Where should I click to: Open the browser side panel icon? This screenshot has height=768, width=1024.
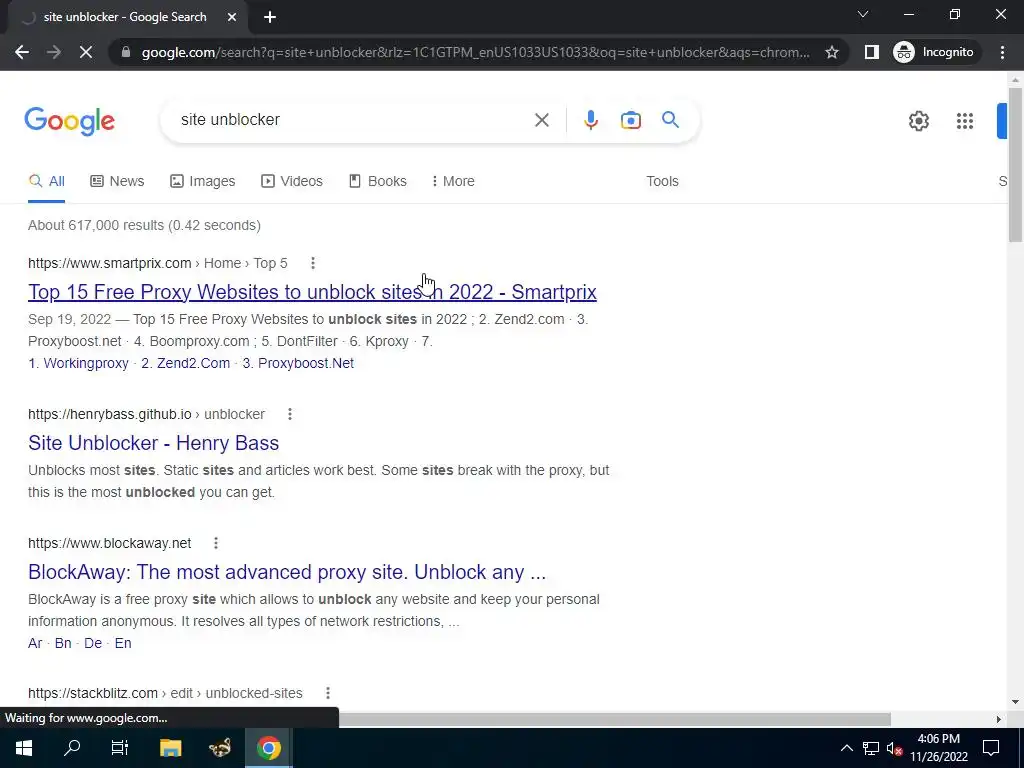pos(871,52)
